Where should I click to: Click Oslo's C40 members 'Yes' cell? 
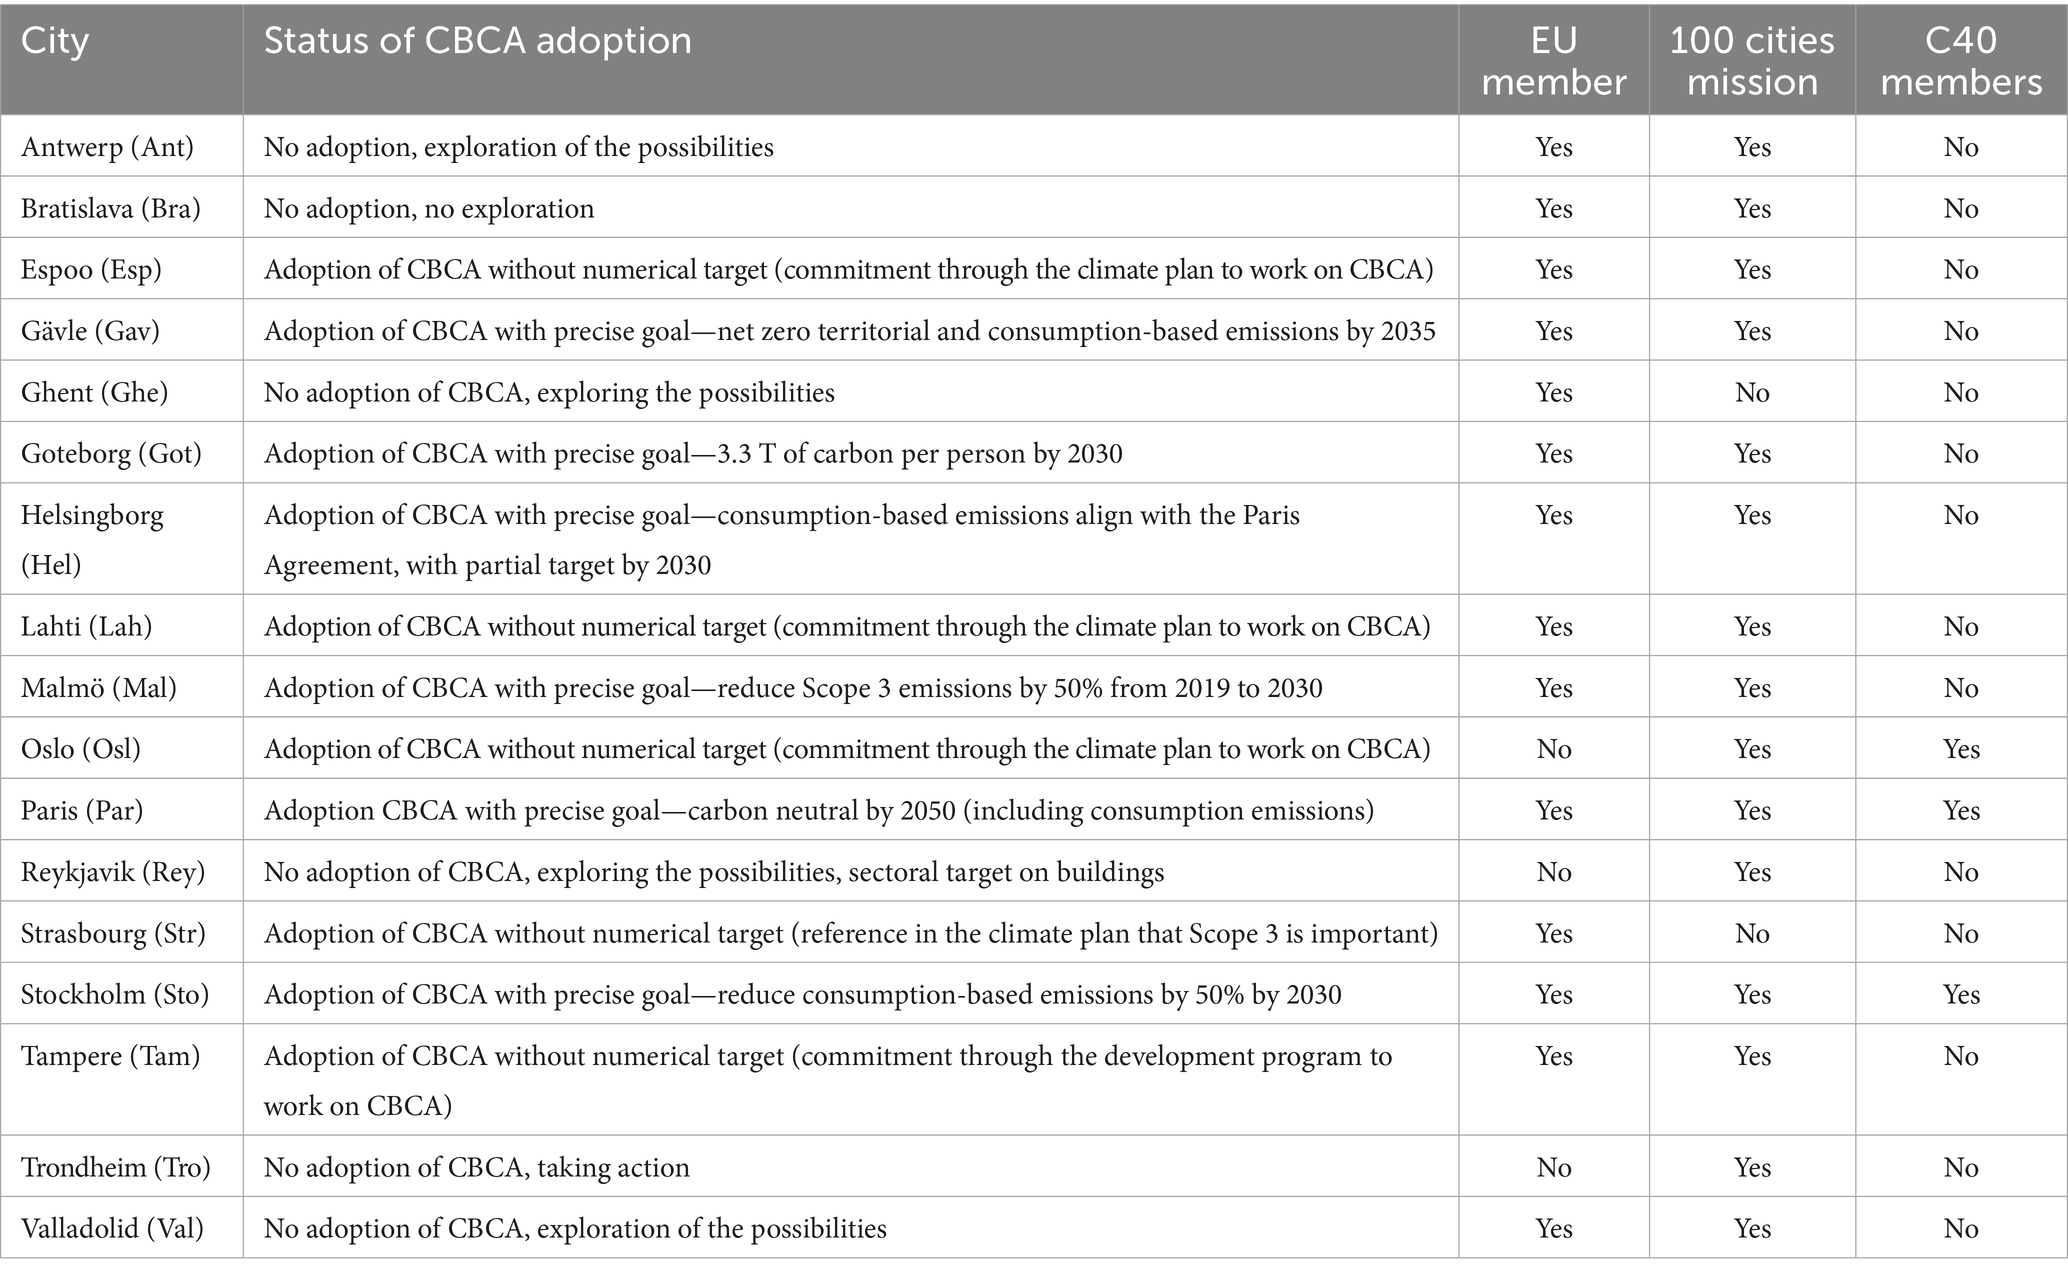point(1960,749)
